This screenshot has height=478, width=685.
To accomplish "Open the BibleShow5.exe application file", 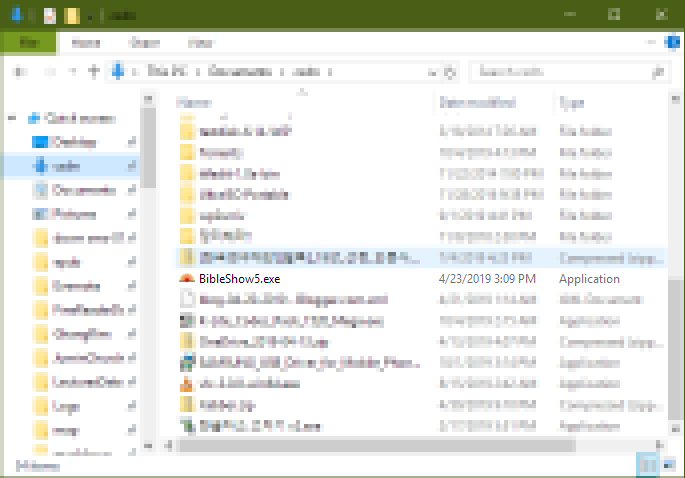I will coord(240,279).
